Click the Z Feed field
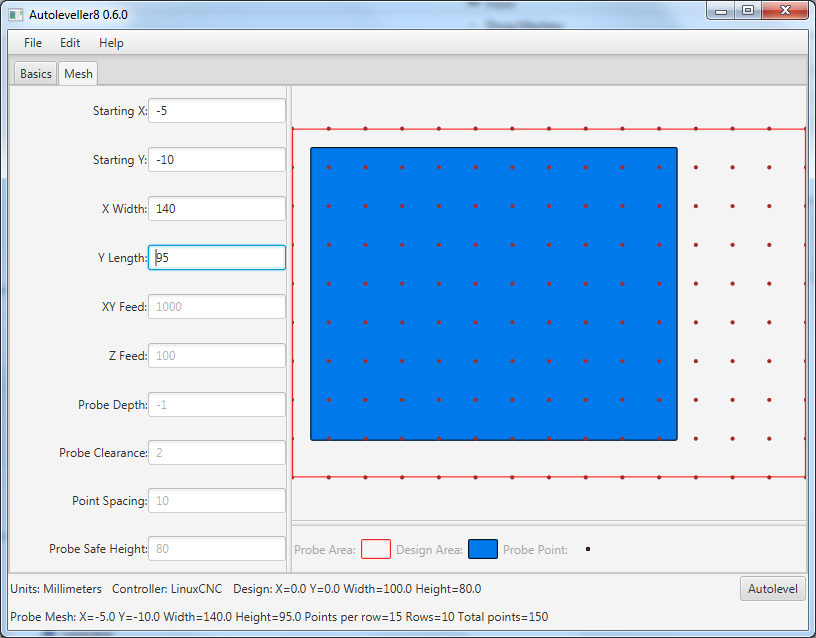Image resolution: width=816 pixels, height=638 pixels. [x=217, y=356]
